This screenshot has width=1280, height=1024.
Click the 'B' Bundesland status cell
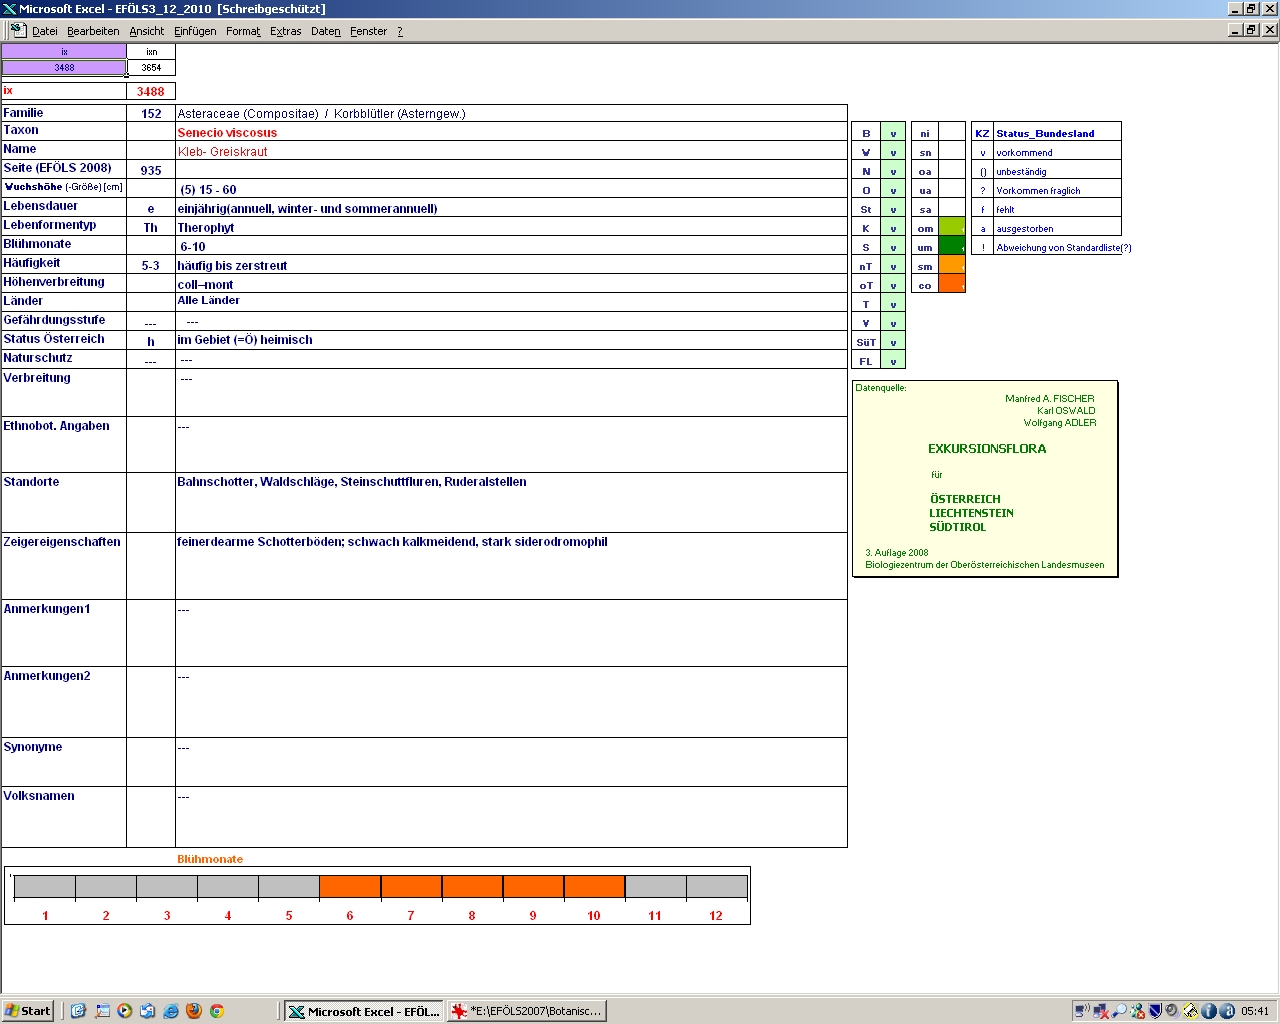pos(893,133)
